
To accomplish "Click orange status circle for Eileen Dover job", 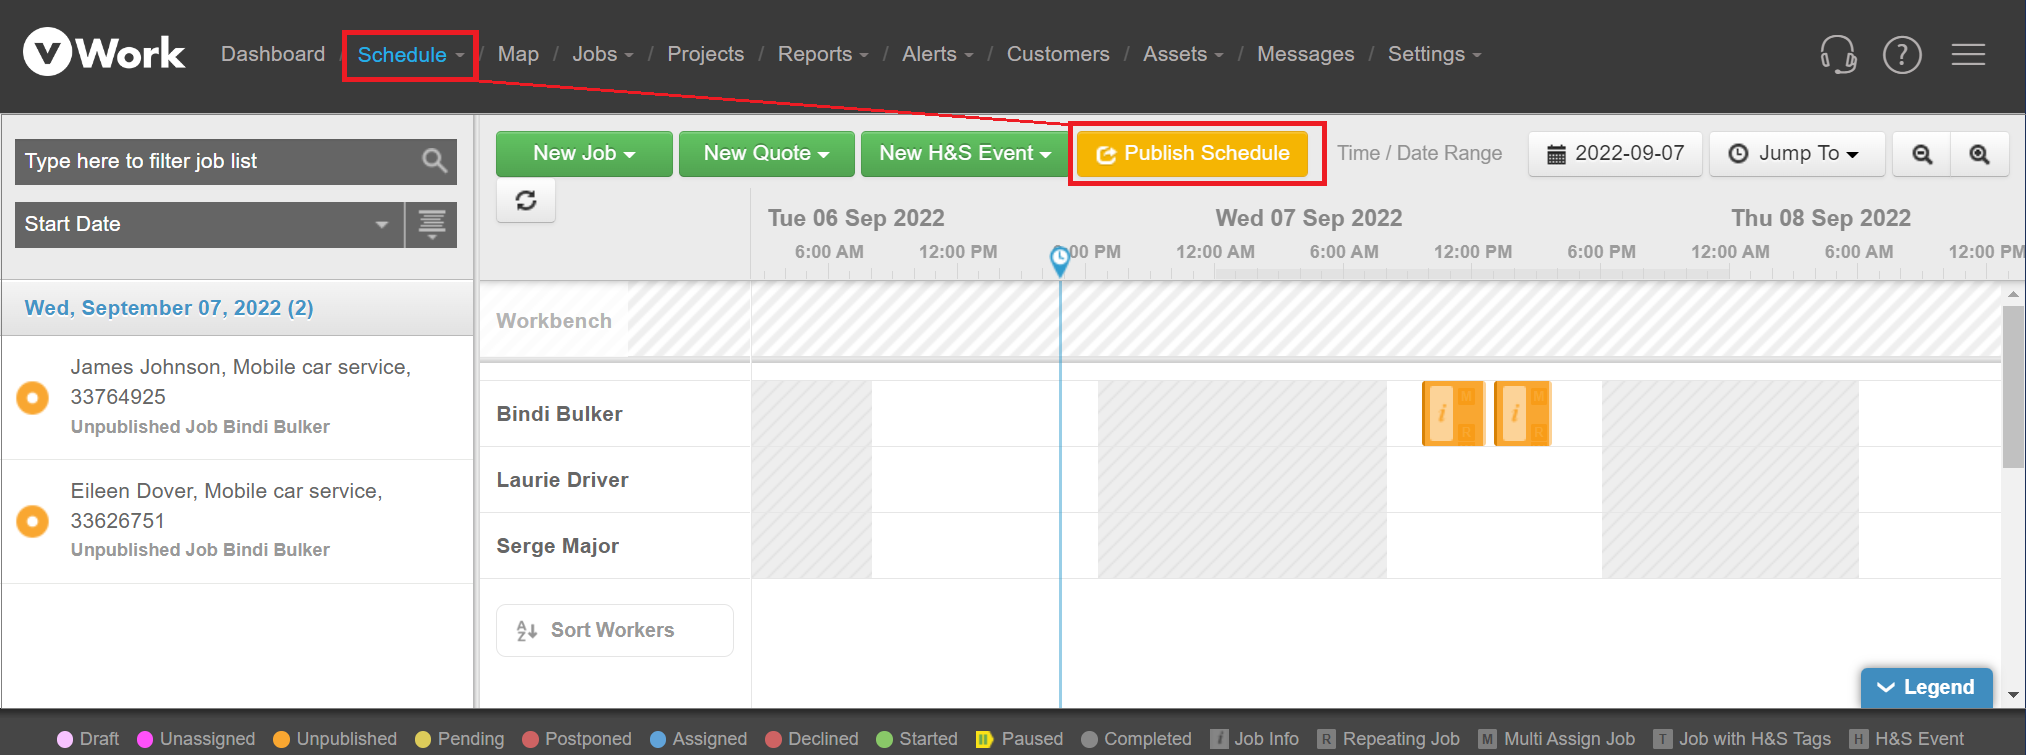I will click(33, 521).
